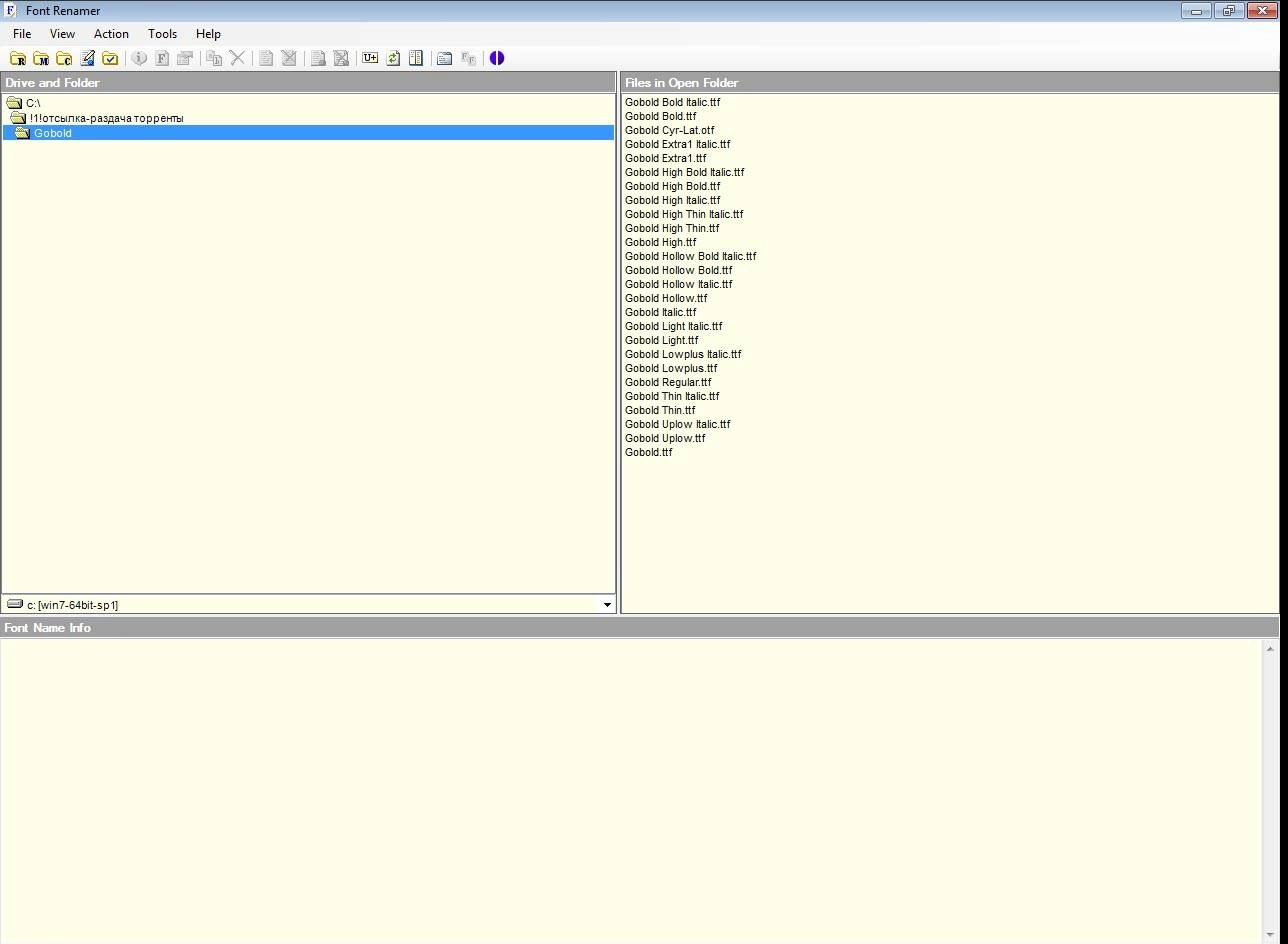This screenshot has height=944, width=1288.
Task: Select file Gobold Extra1 Italic.ttf
Action: (677, 144)
